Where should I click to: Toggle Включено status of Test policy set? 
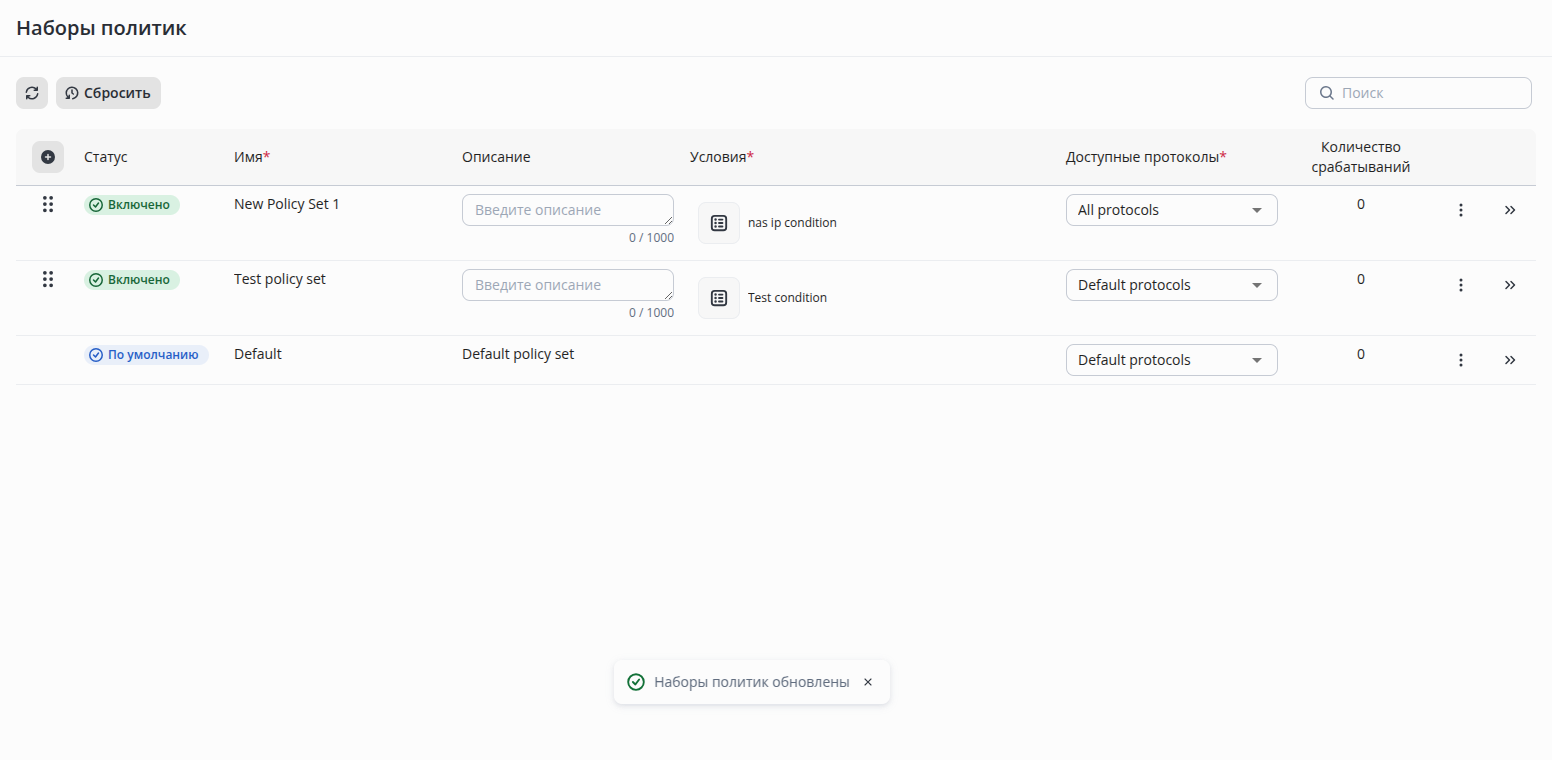(132, 280)
